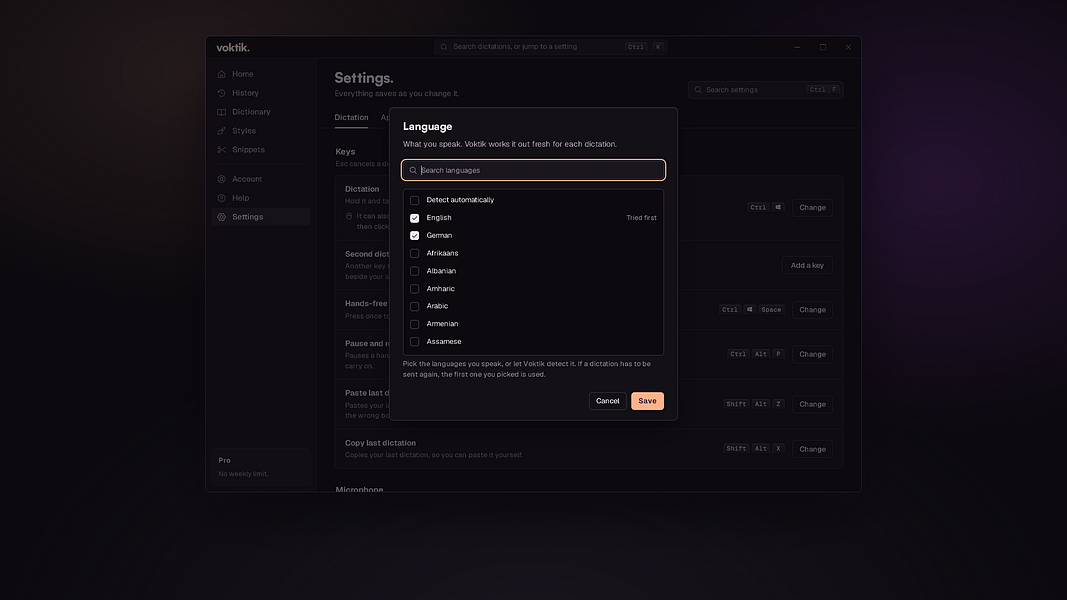1067x600 pixels.
Task: Click the magnifier icon in Search languages
Action: (x=413, y=170)
